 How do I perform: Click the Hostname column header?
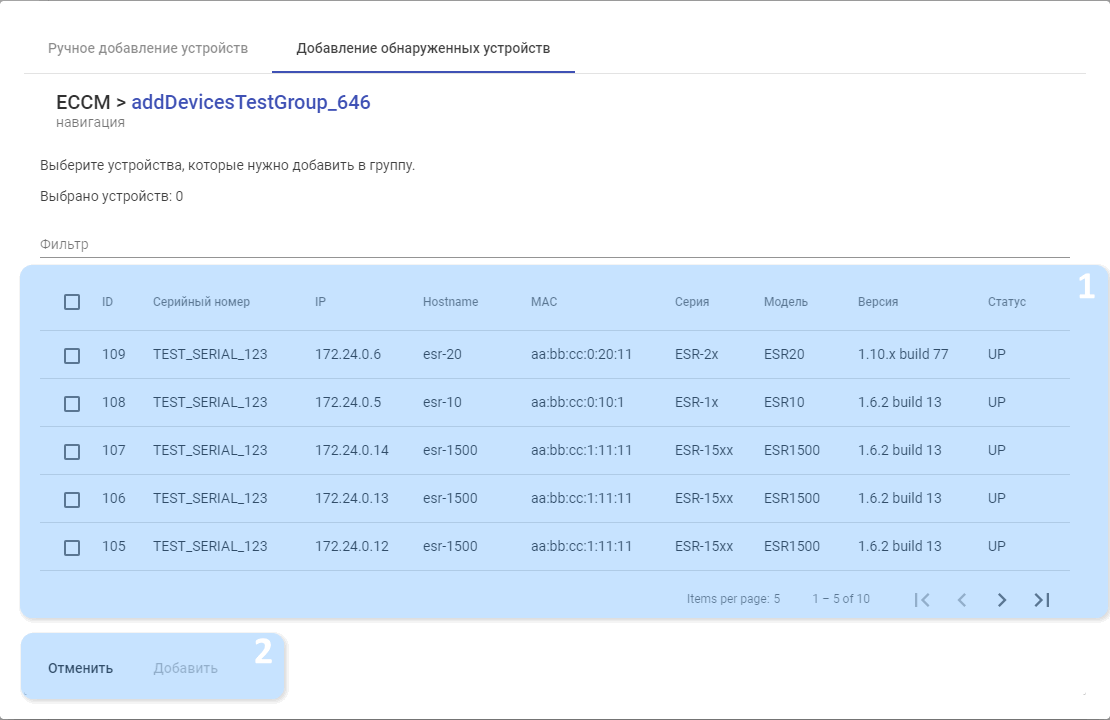pyautogui.click(x=450, y=302)
